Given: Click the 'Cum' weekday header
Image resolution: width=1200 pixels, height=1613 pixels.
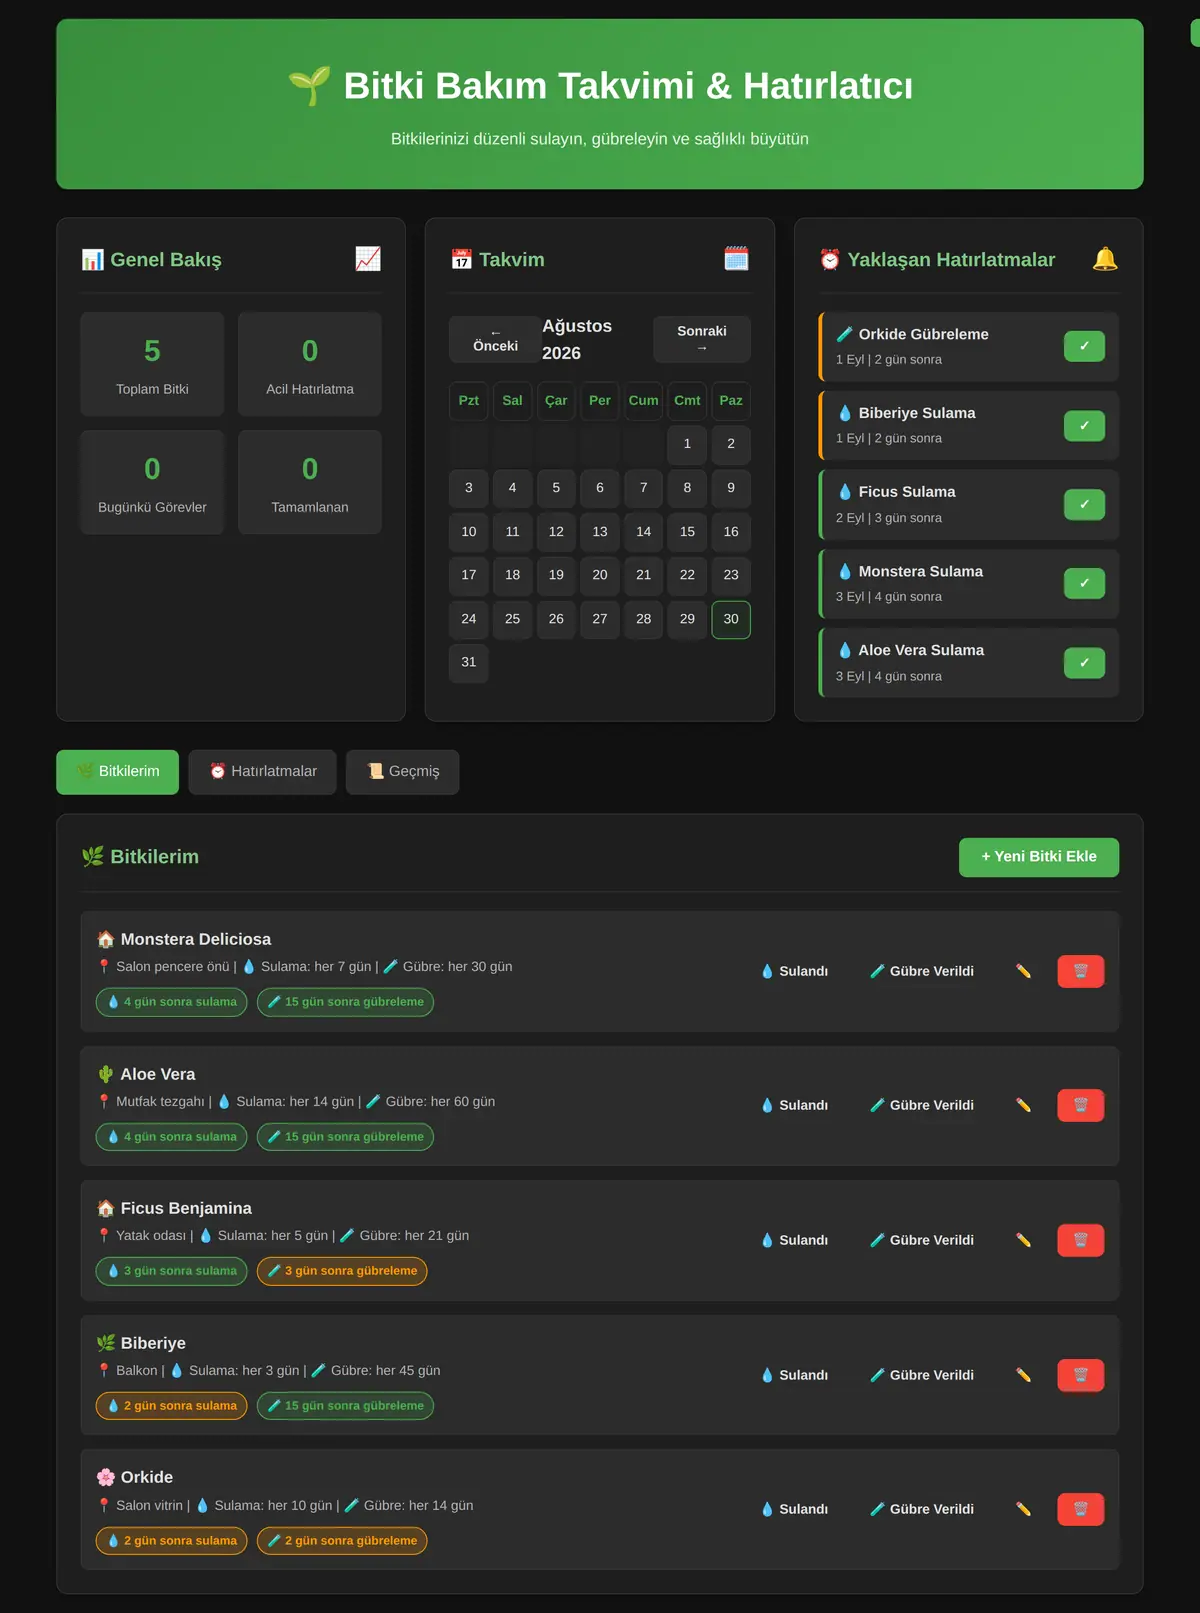Looking at the screenshot, I should [x=643, y=400].
